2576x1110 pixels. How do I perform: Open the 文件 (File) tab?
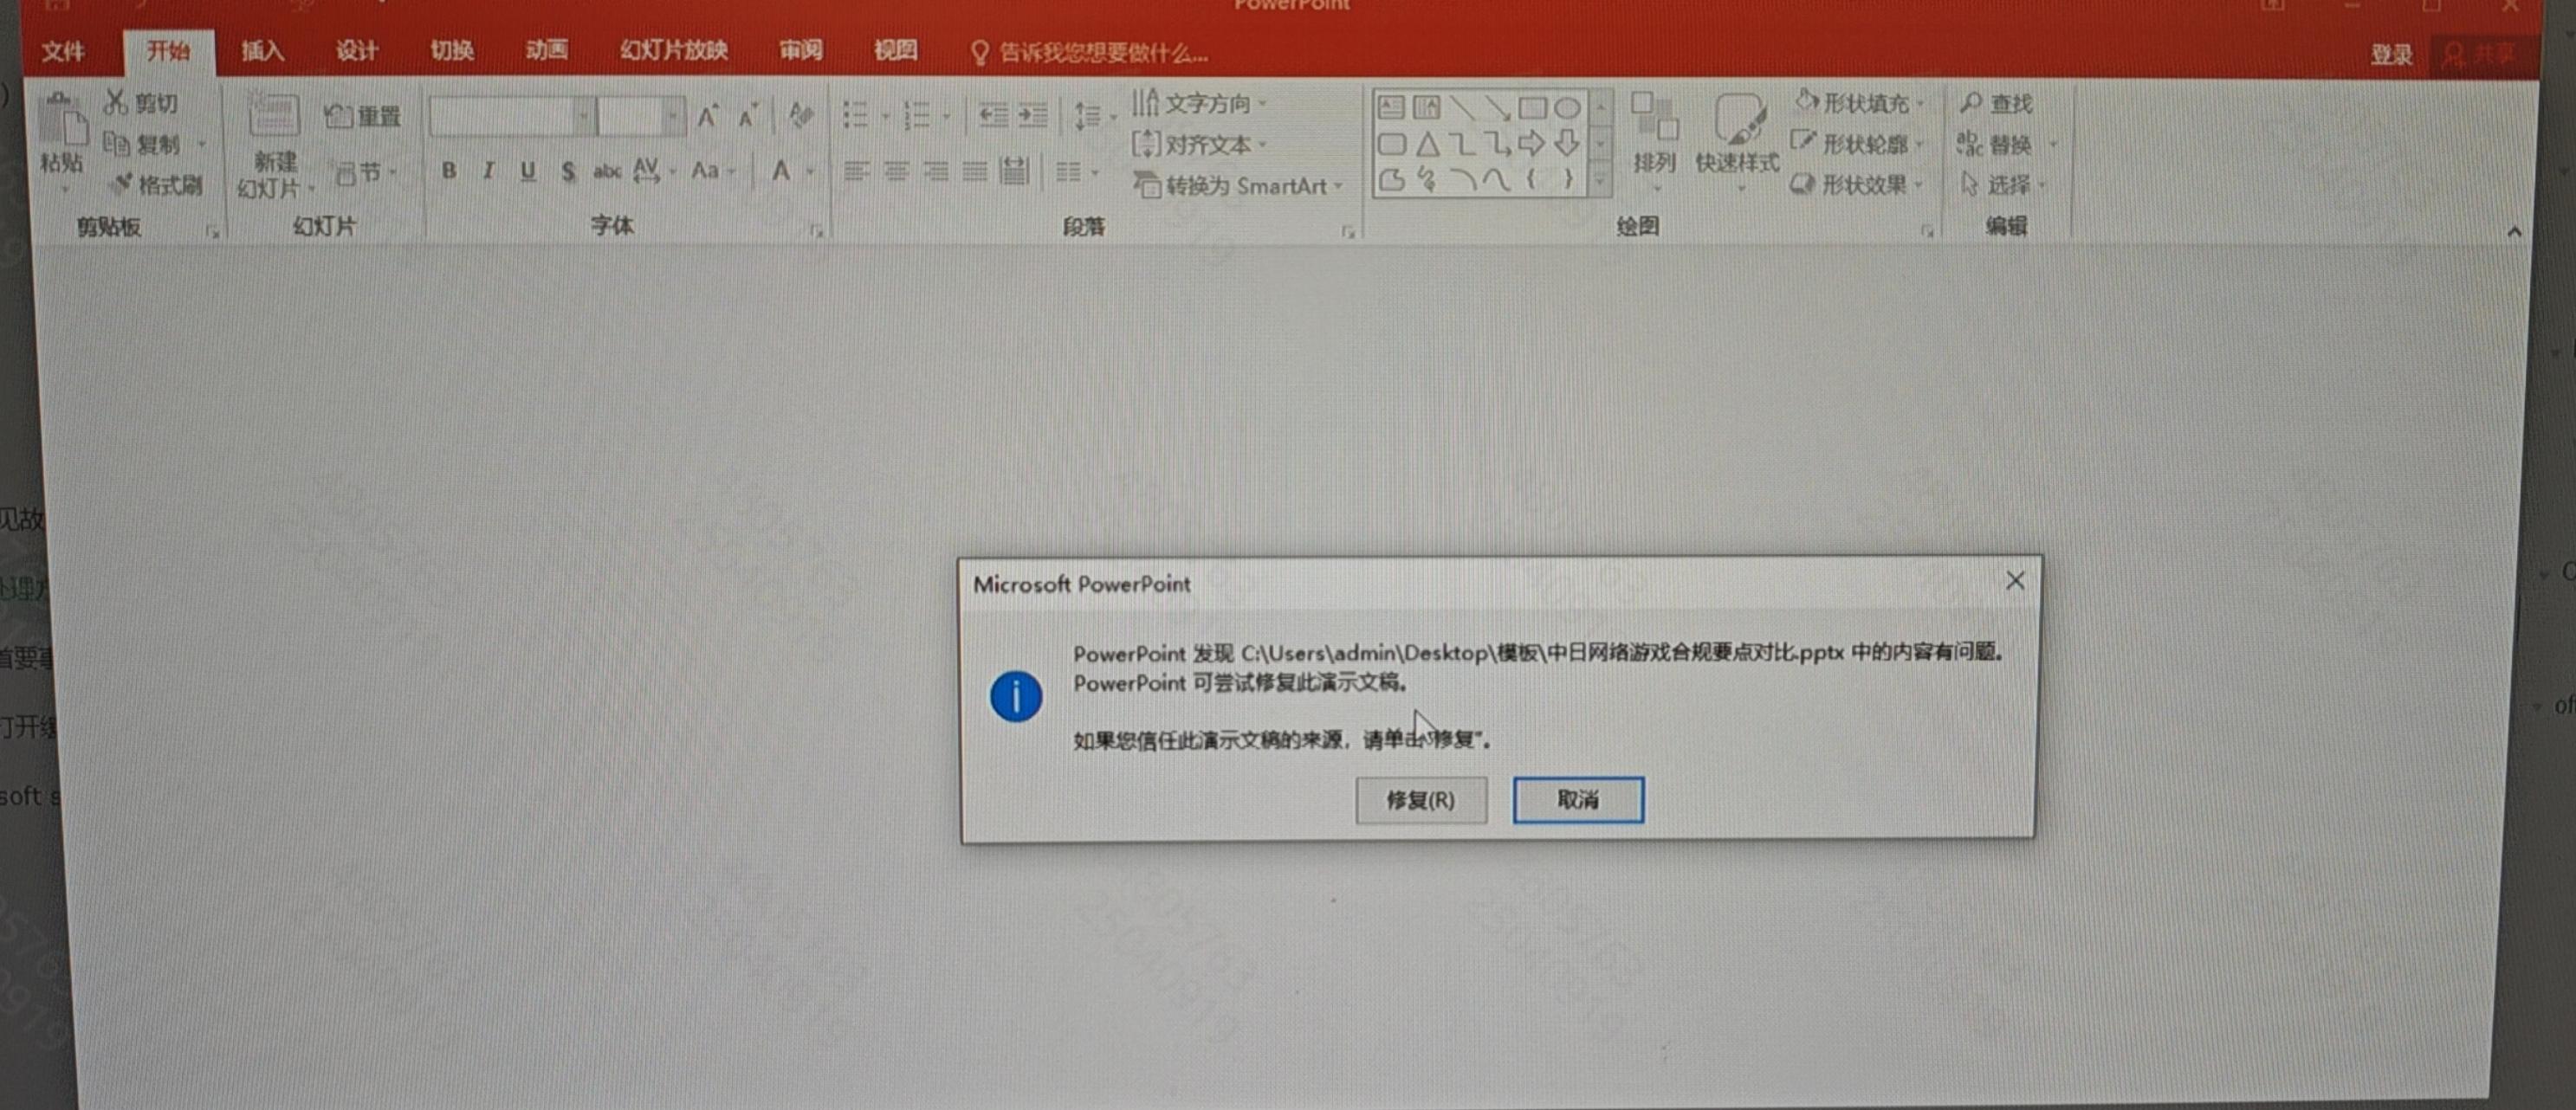click(x=63, y=51)
